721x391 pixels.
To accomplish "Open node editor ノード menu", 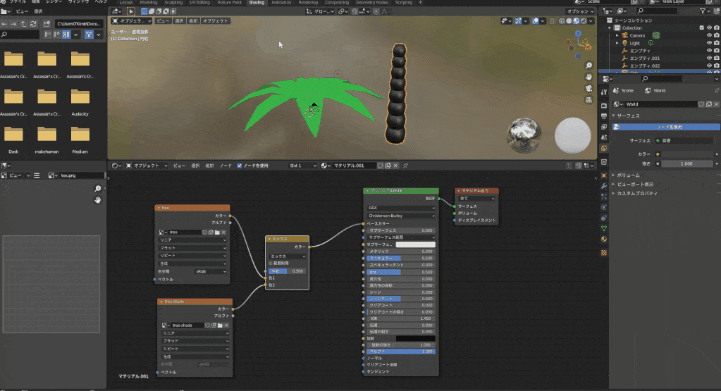I will coord(225,166).
